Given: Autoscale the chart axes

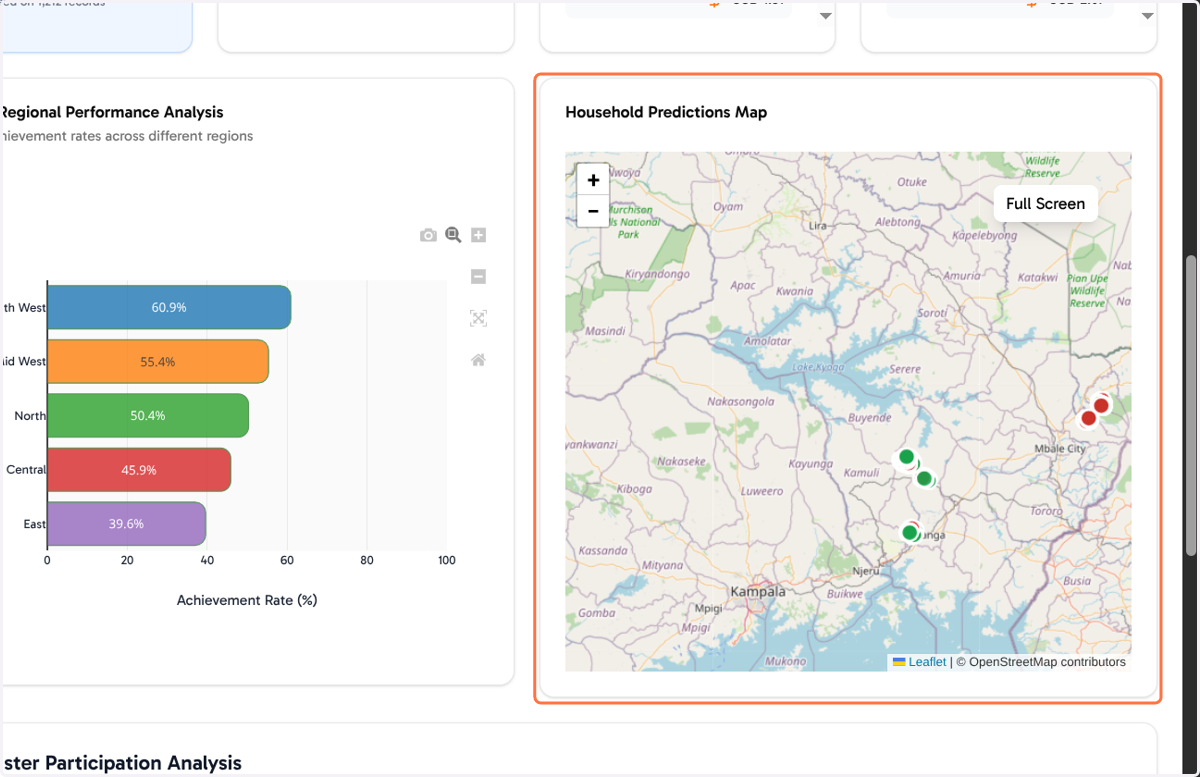Looking at the screenshot, I should 478,318.
